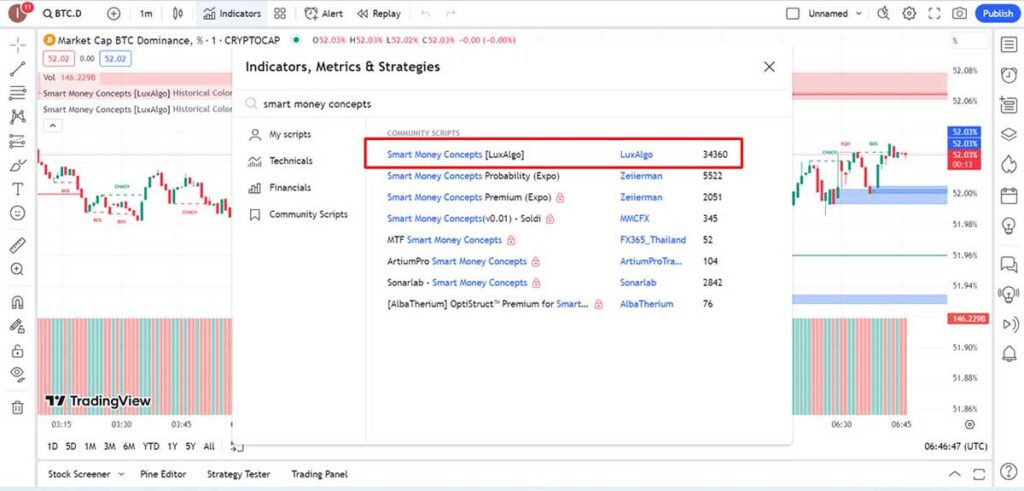
Task: Open indicator templates grid icon
Action: pos(280,13)
